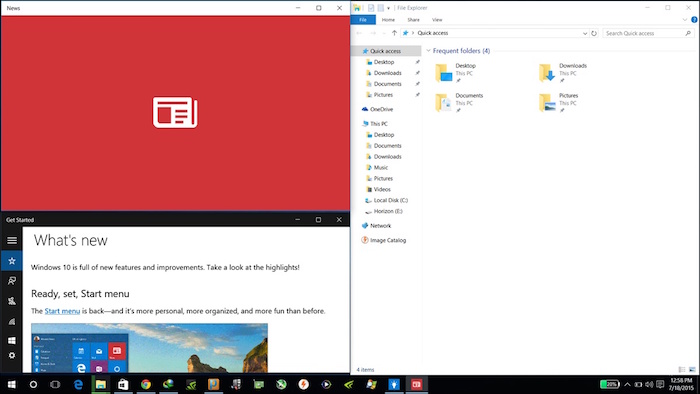Image resolution: width=700 pixels, height=394 pixels.
Task: Switch to details view in File Explorer status bar
Action: 682,369
